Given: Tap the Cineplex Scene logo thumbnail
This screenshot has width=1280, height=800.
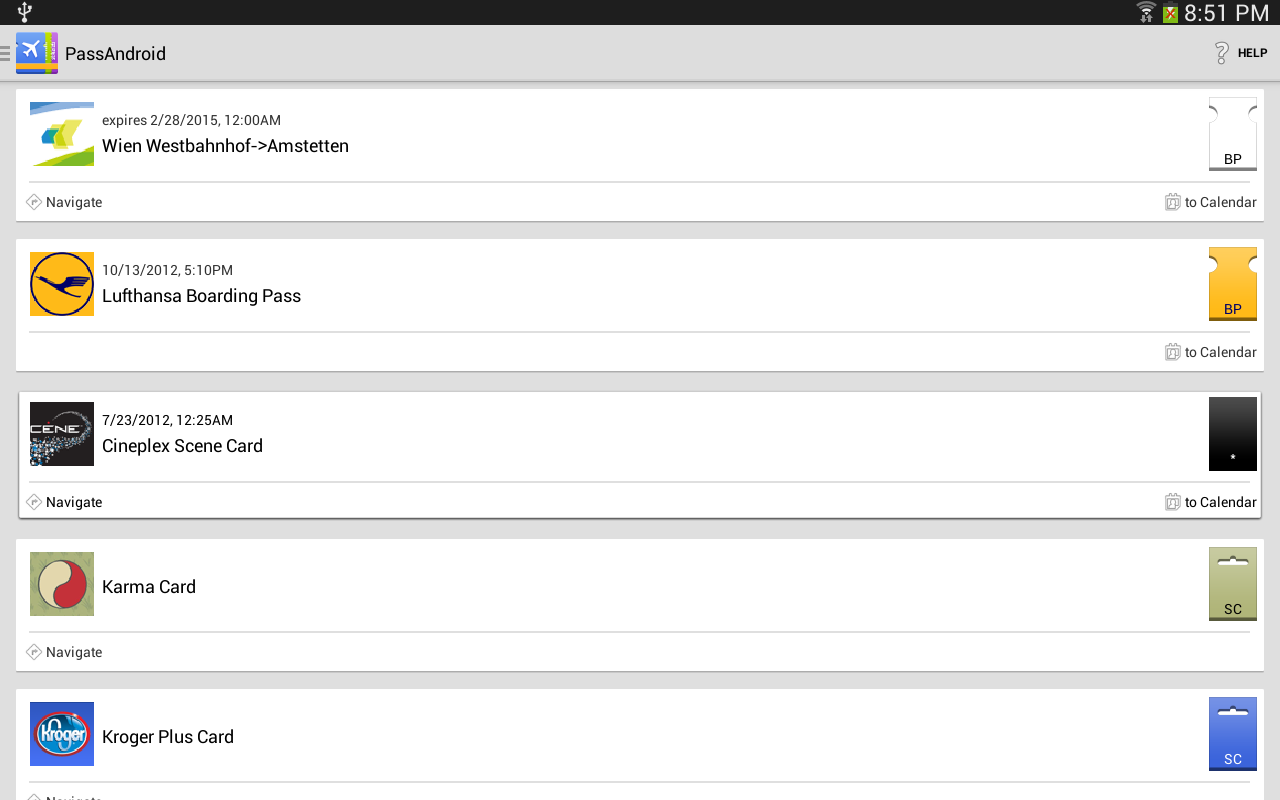Looking at the screenshot, I should 62,434.
